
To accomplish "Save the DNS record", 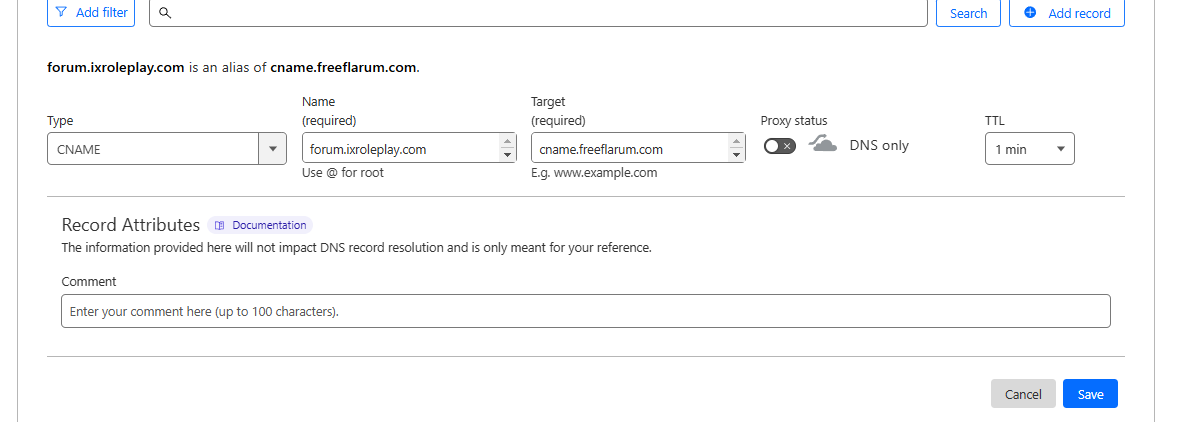I will [x=1090, y=394].
